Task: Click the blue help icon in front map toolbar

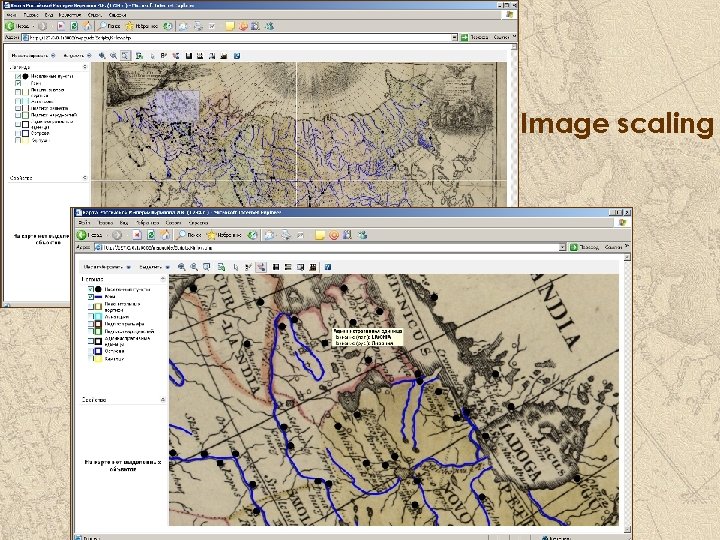Action: pos(327,267)
